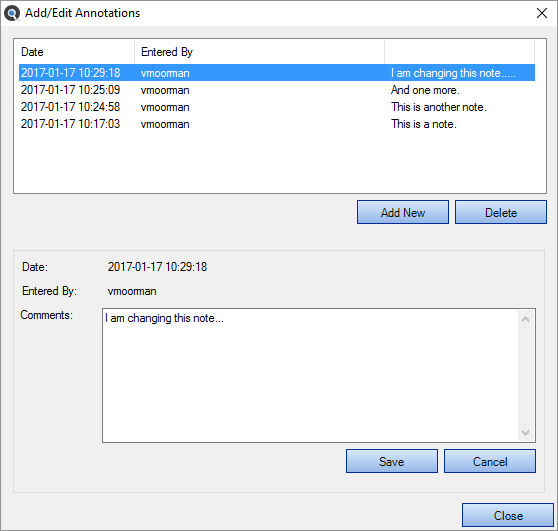
Task: Select the 10:29:18 annotation row
Action: coord(277,73)
